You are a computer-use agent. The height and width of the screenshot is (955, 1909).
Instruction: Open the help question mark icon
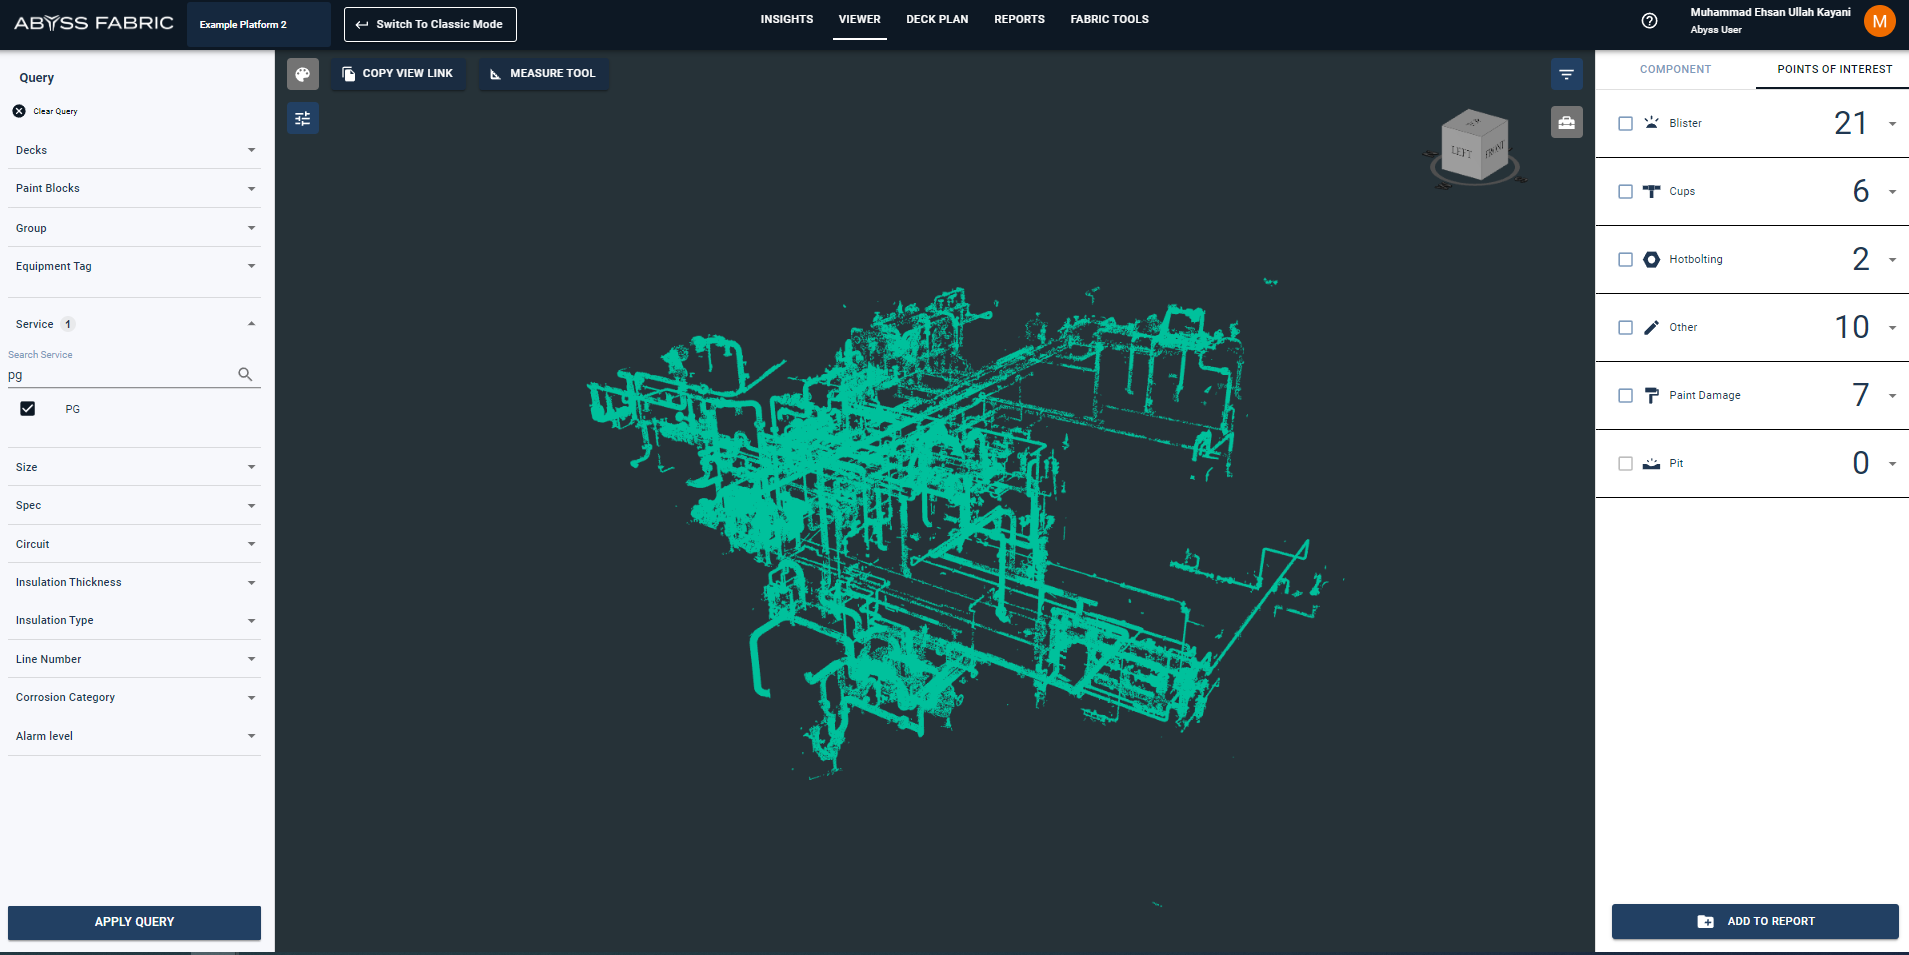(1649, 21)
